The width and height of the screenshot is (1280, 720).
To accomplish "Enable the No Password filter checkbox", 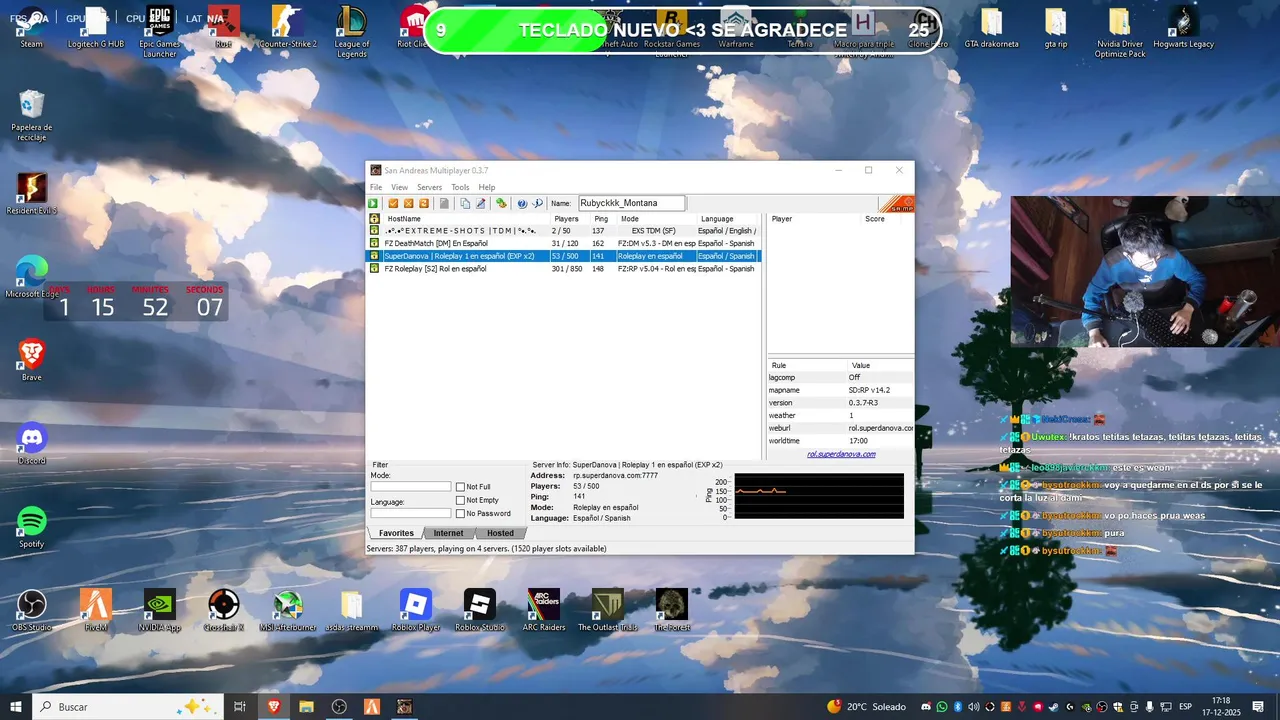I will 460,513.
